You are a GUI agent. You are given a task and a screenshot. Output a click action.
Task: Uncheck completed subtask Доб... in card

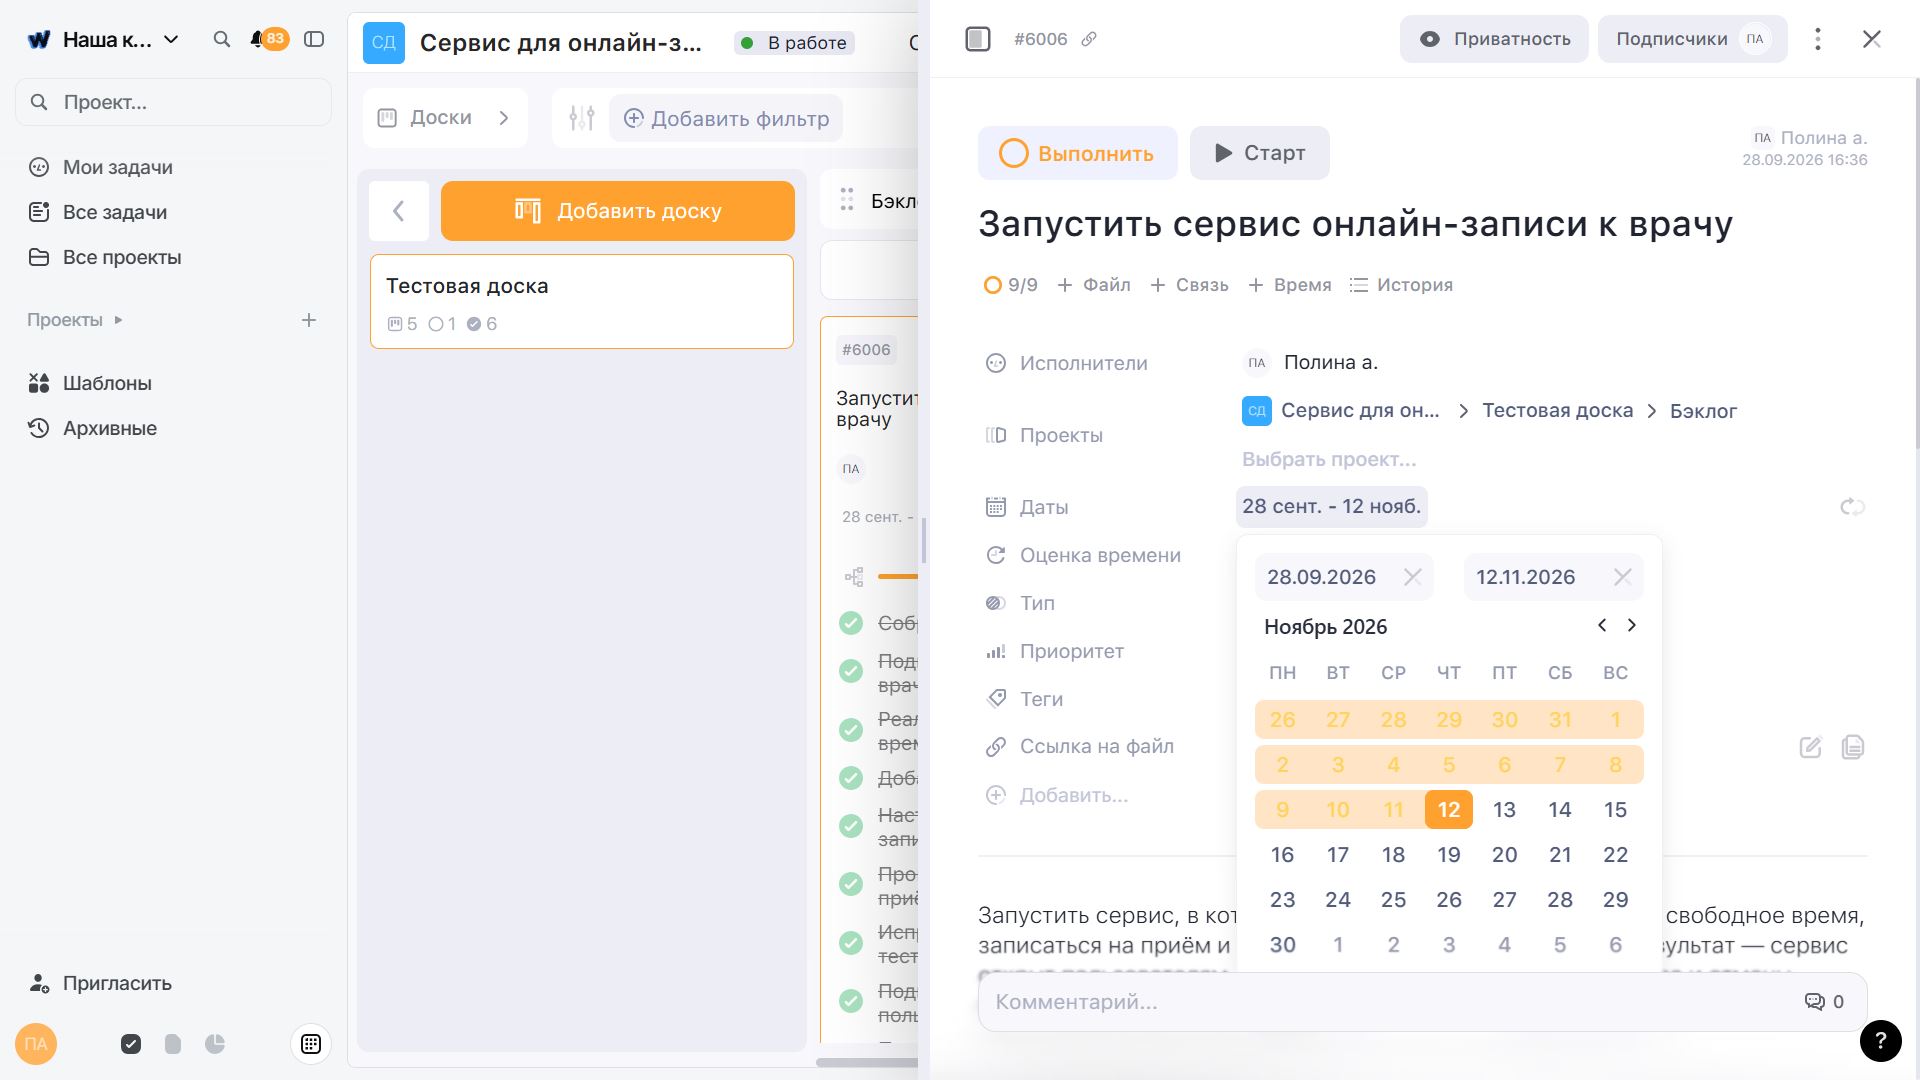click(x=851, y=778)
